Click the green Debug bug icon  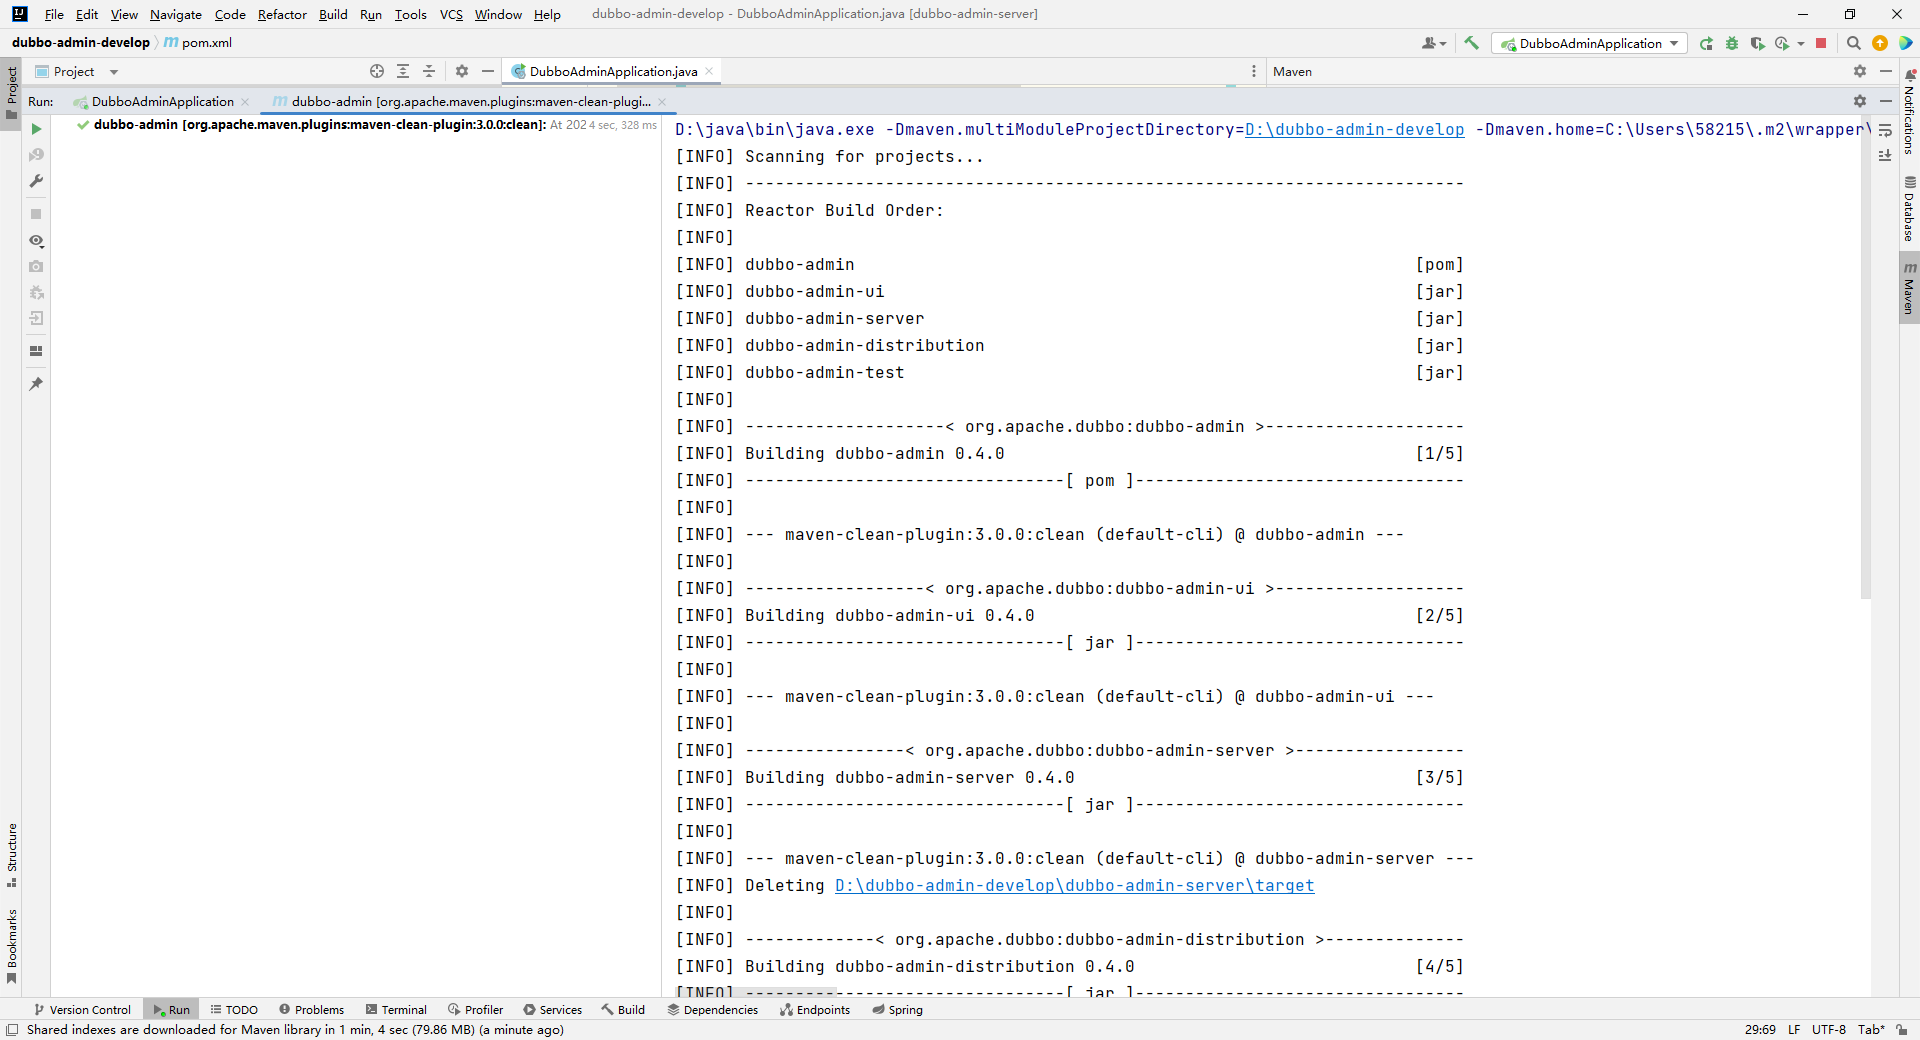pyautogui.click(x=1732, y=43)
